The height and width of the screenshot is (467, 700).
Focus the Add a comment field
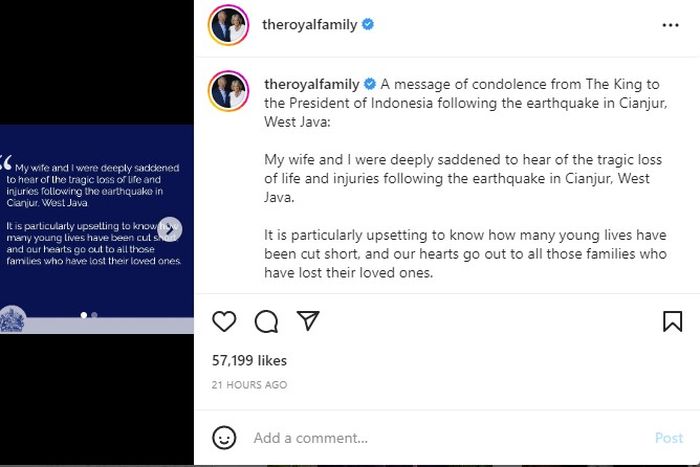tap(440, 438)
